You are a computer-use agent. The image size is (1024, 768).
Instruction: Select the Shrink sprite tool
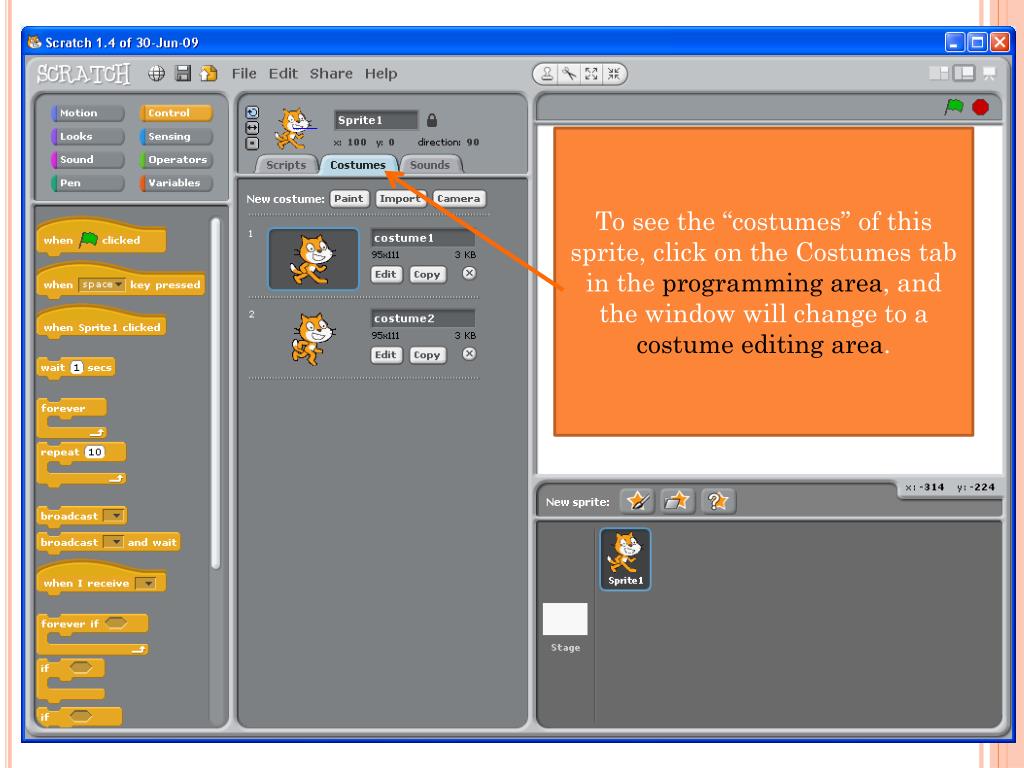pos(613,74)
